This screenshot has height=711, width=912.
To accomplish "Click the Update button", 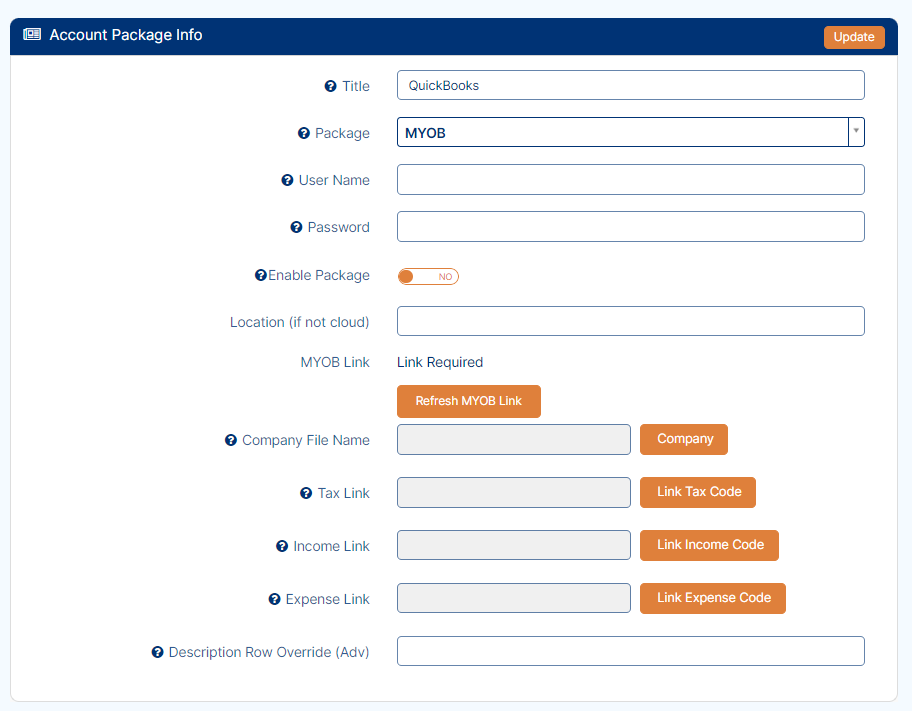I will point(854,37).
